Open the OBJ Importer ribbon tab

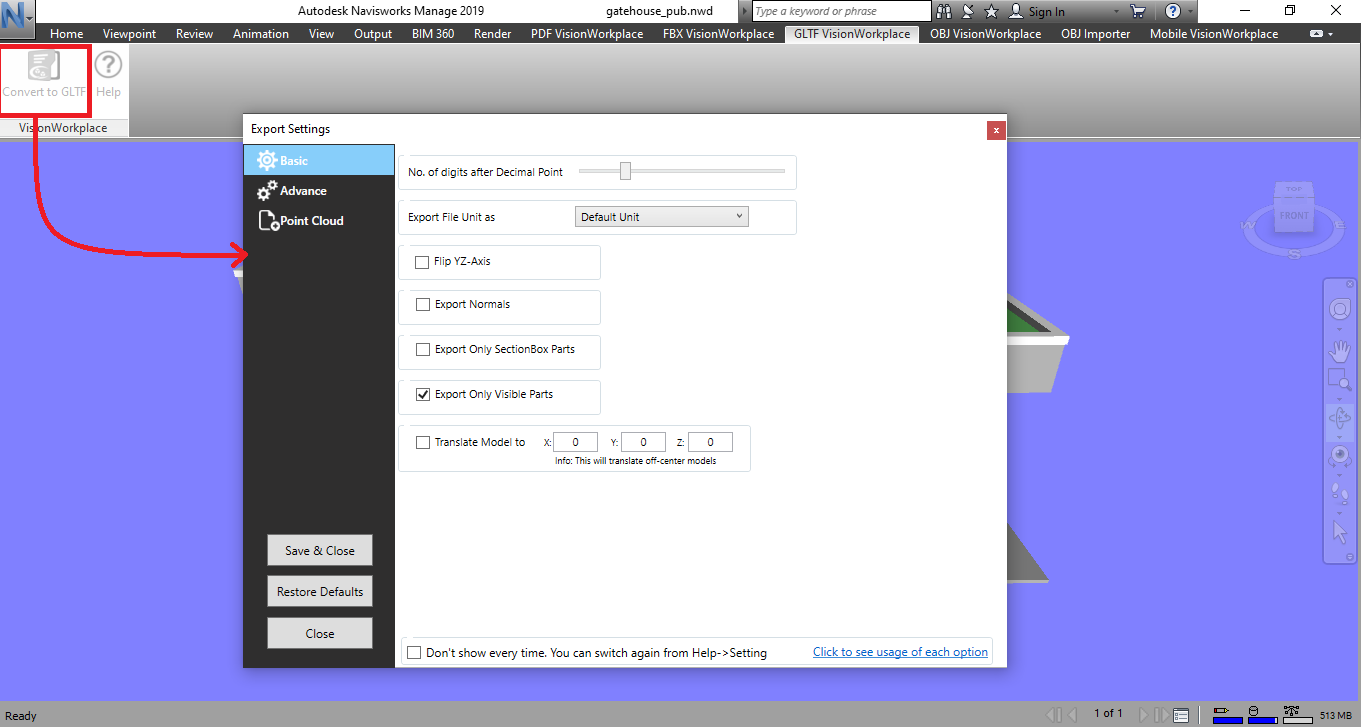point(1096,34)
